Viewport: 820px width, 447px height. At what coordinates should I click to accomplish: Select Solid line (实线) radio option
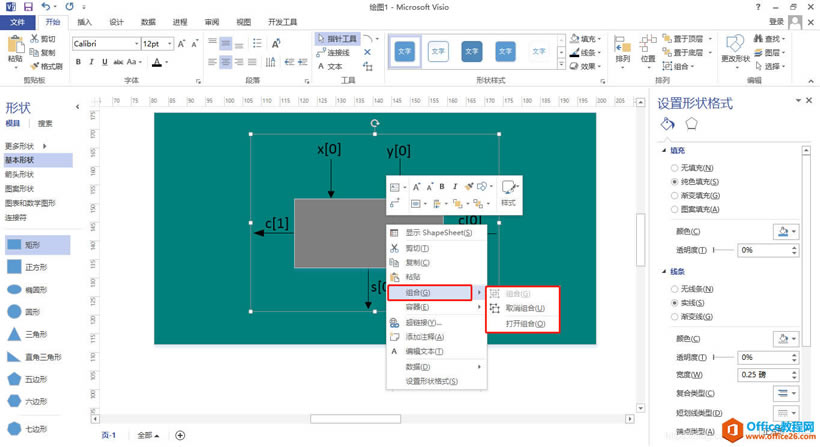674,303
